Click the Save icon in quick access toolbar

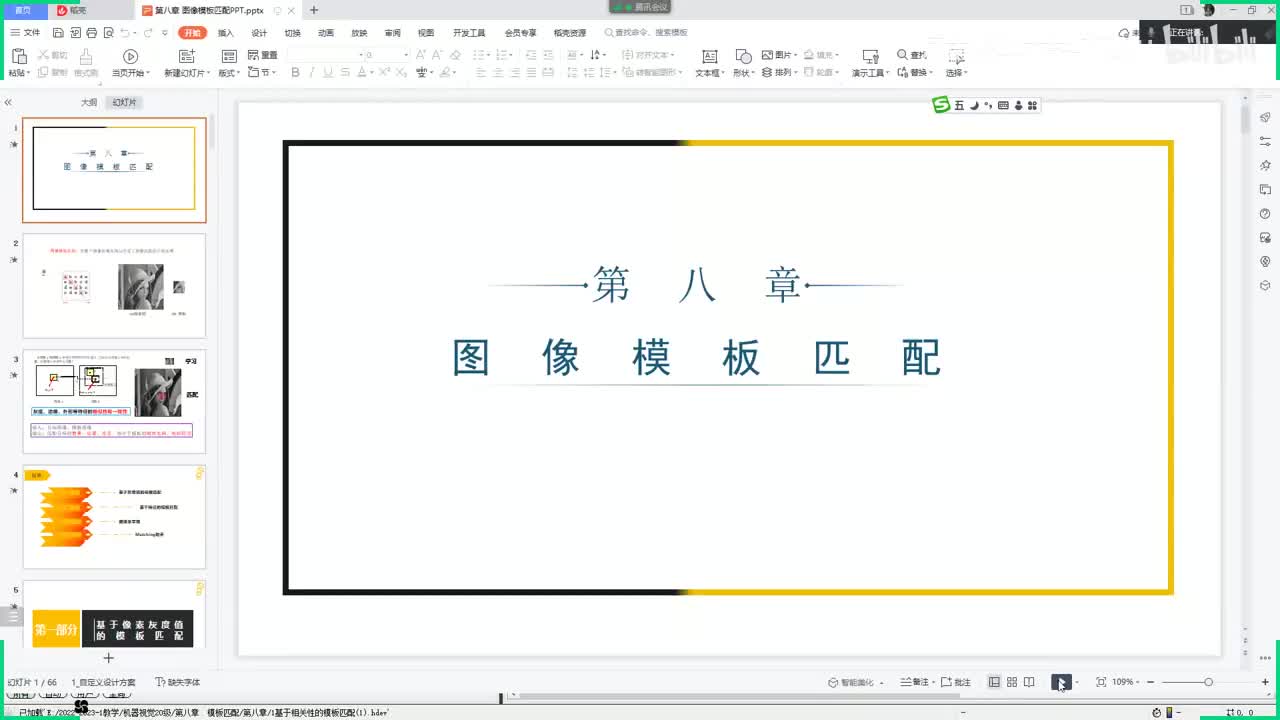pos(59,33)
